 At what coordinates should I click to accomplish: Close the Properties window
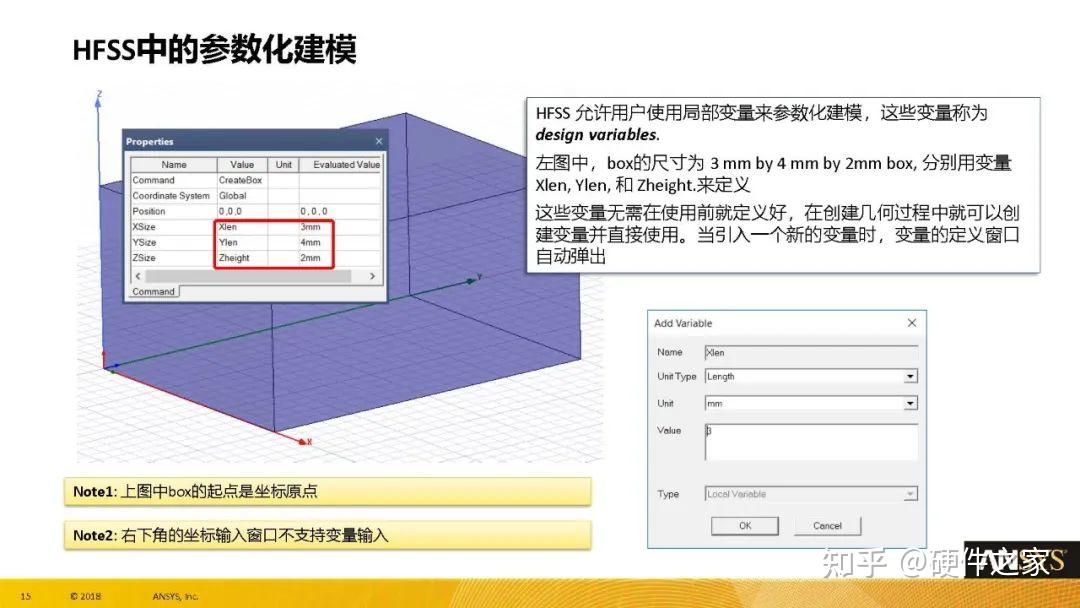point(380,141)
